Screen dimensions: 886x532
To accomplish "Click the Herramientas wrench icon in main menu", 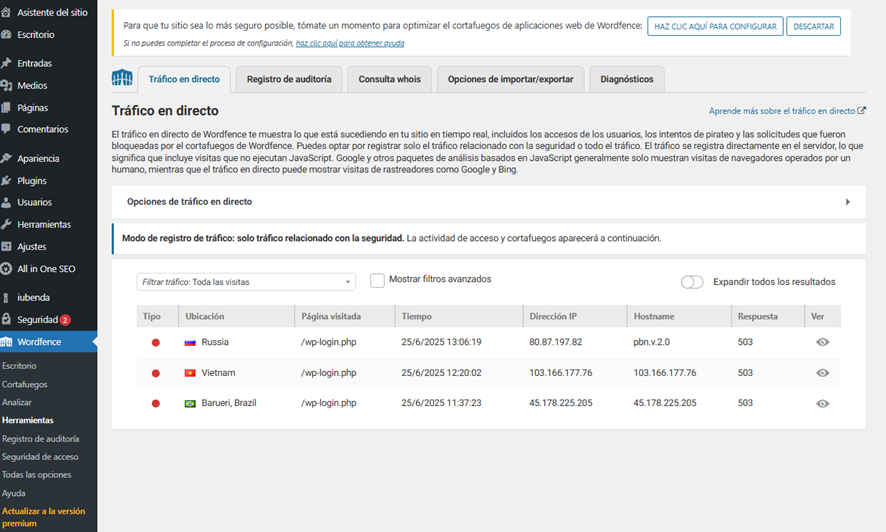I will (6, 224).
